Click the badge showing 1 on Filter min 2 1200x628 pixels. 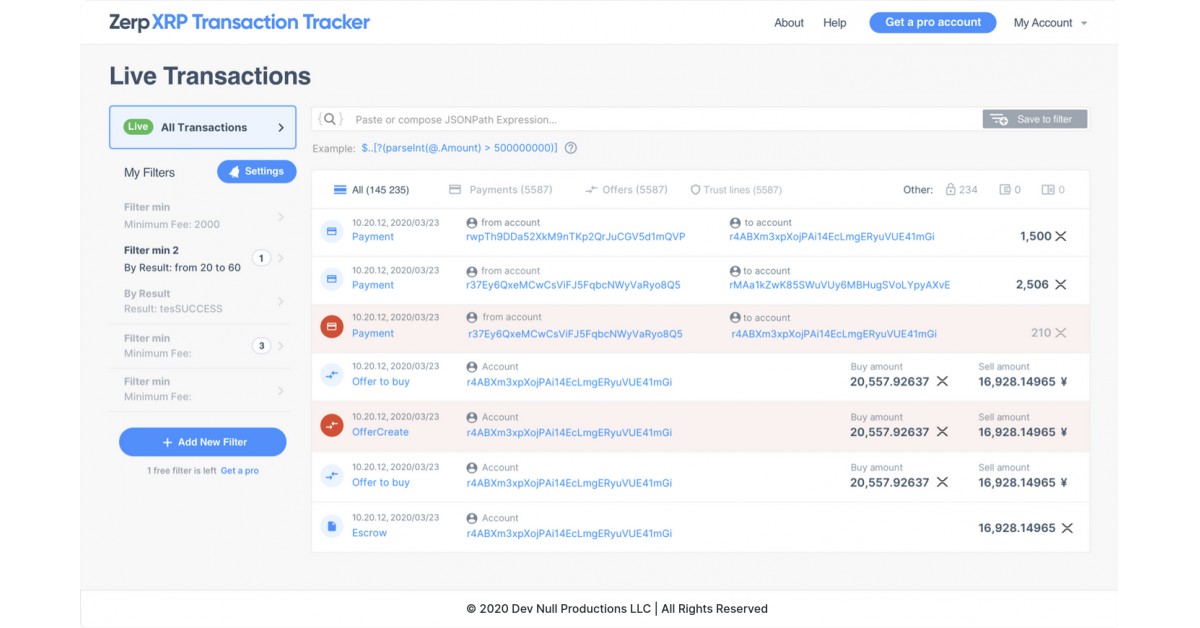(x=261, y=258)
